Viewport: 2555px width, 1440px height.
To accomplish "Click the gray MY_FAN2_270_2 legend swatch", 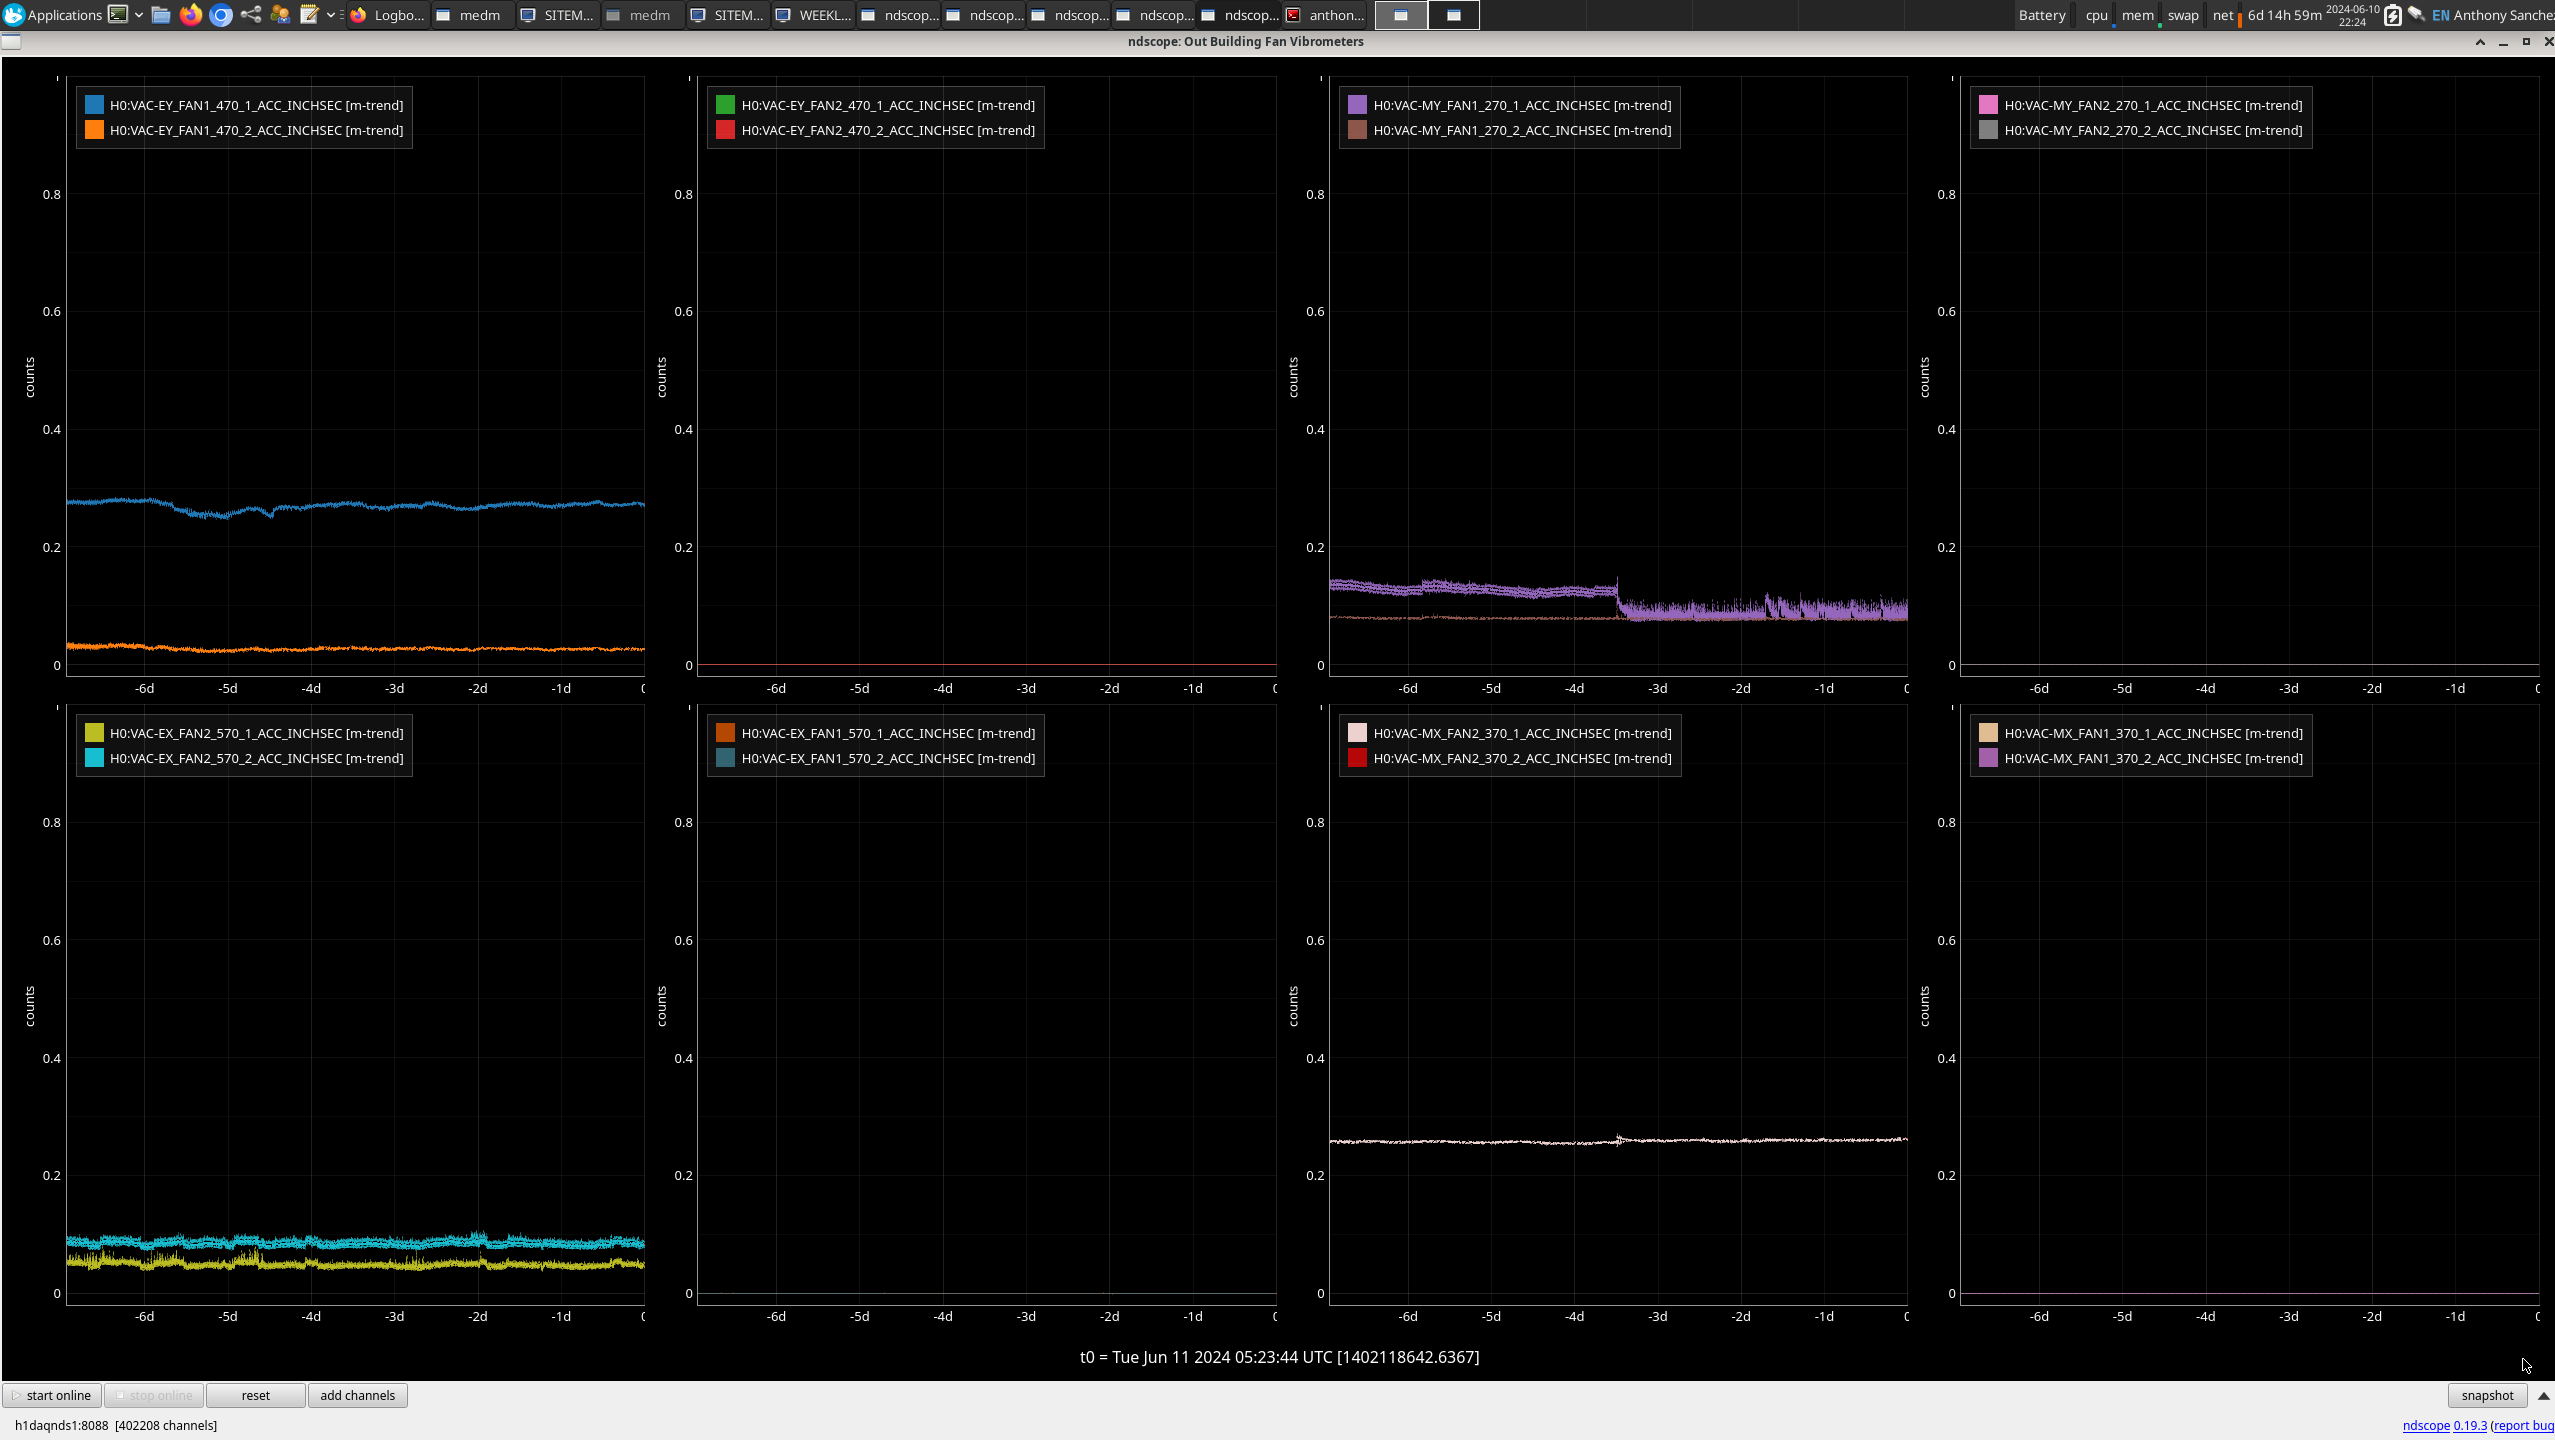I will point(1989,130).
